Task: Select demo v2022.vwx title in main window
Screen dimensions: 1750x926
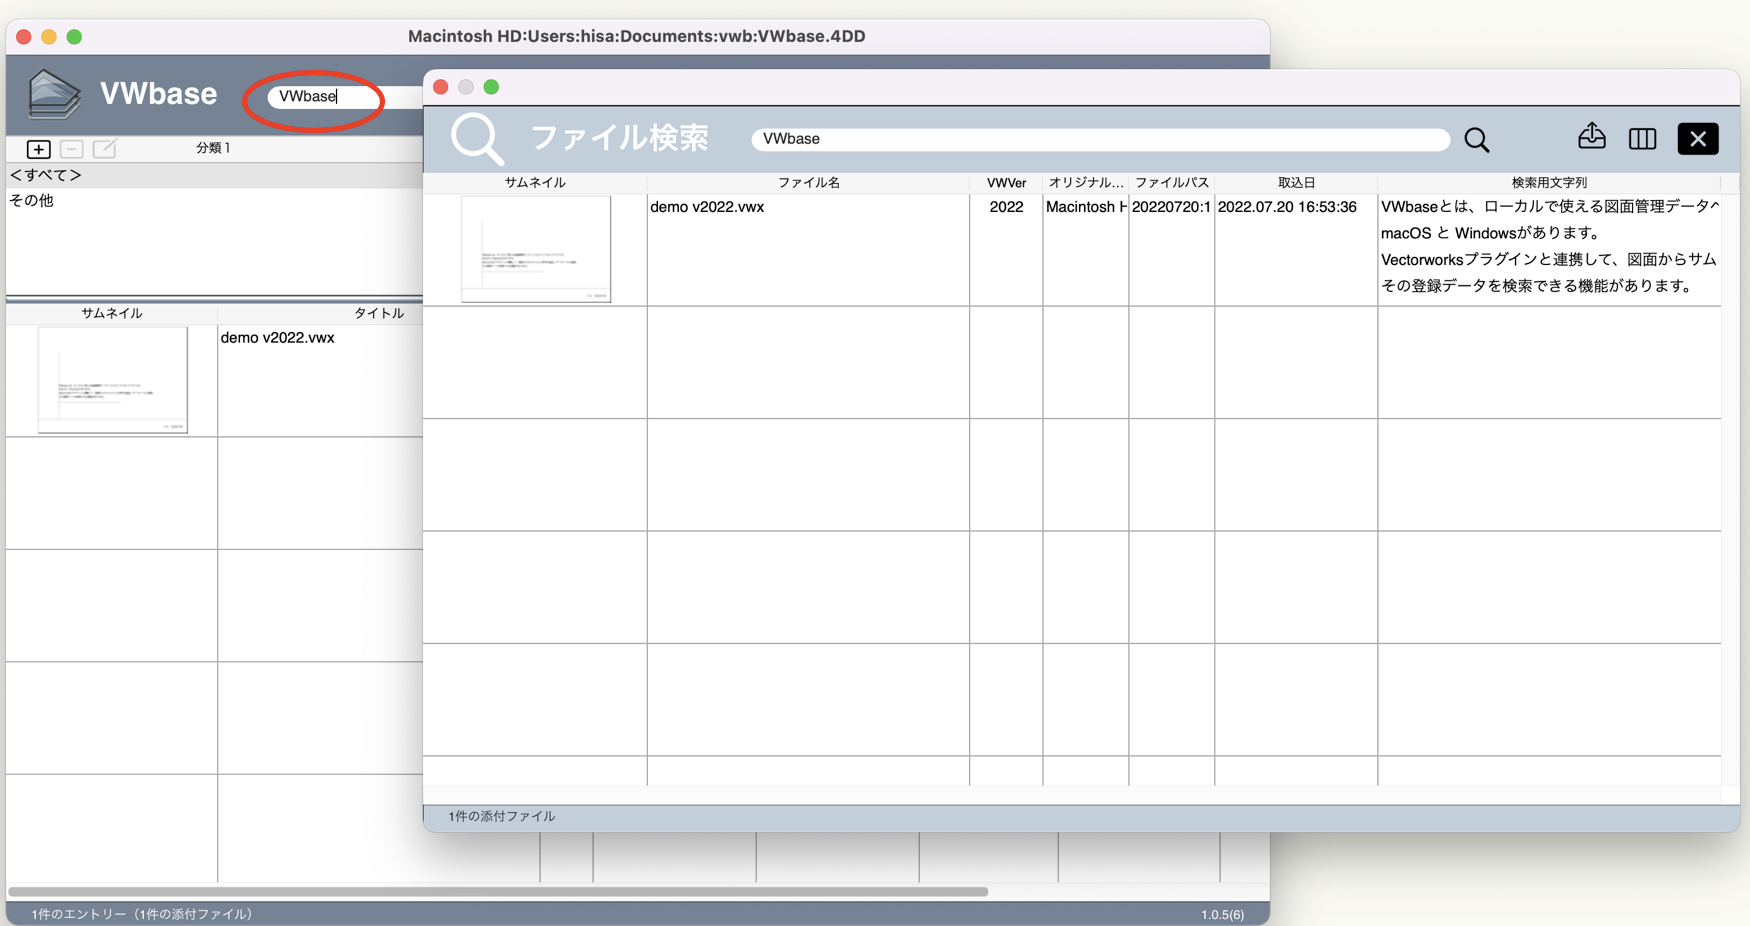Action: click(x=277, y=338)
